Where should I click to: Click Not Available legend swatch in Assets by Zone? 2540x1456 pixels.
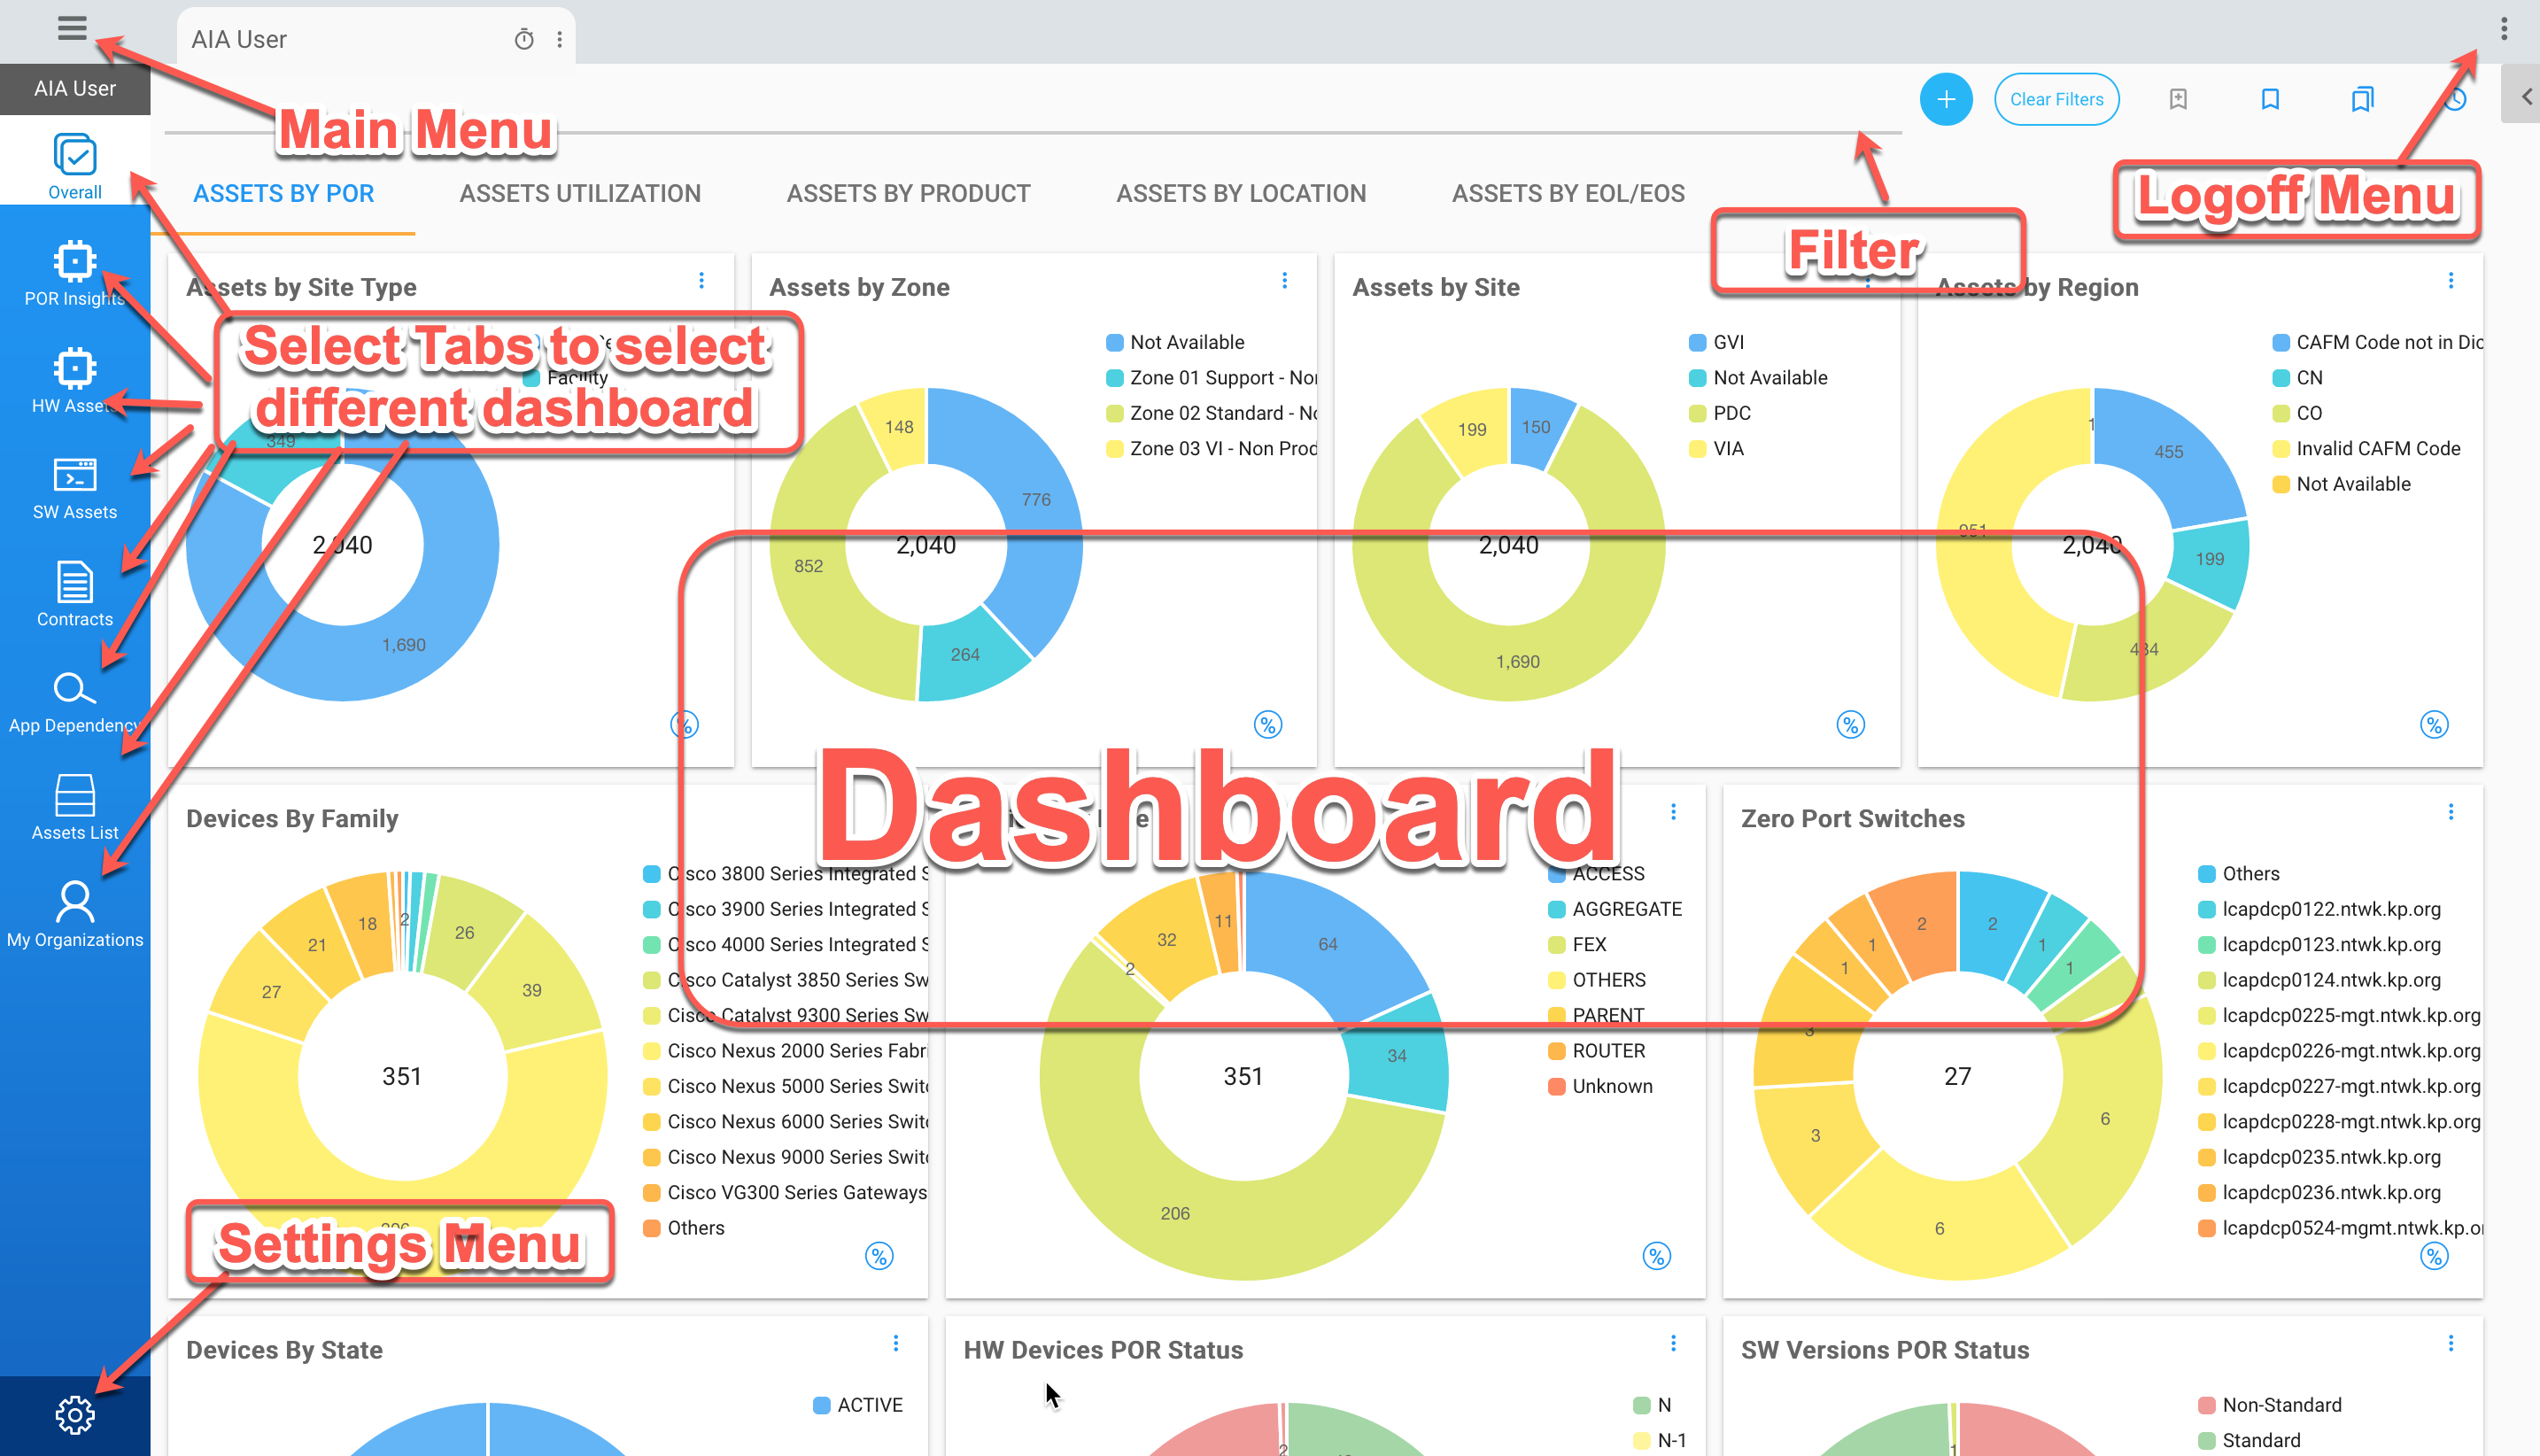pyautogui.click(x=1115, y=343)
